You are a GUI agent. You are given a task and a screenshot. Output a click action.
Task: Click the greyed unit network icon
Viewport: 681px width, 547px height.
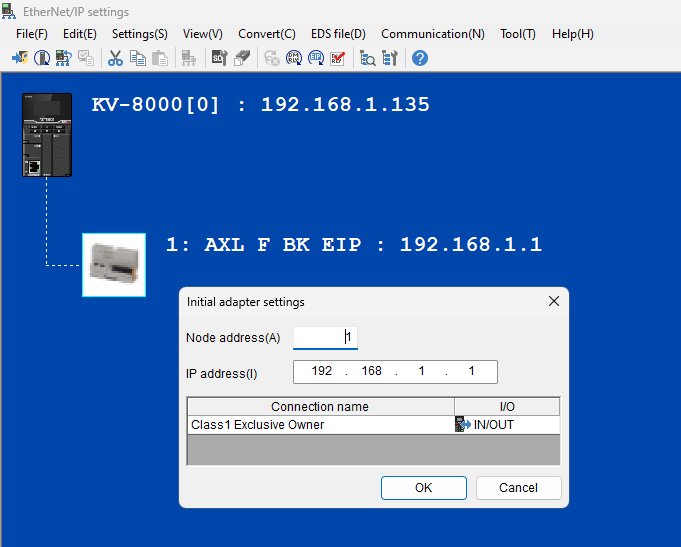coord(189,58)
